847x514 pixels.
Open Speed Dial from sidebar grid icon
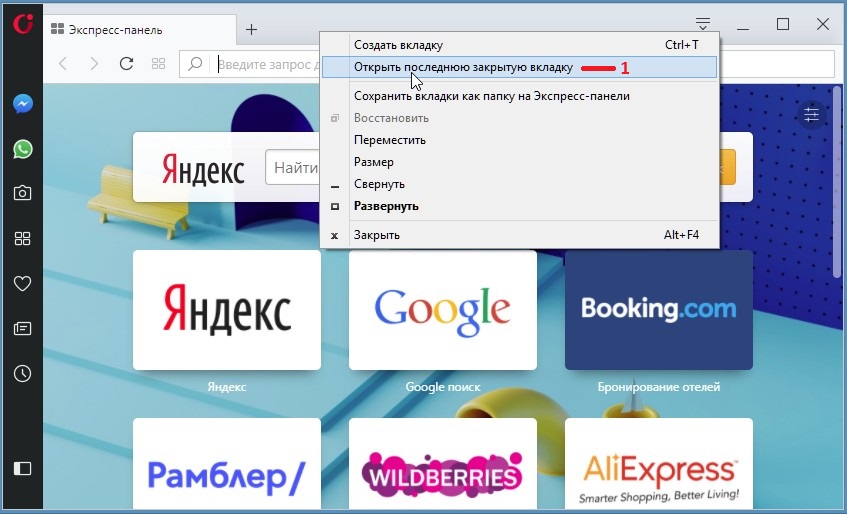point(23,238)
